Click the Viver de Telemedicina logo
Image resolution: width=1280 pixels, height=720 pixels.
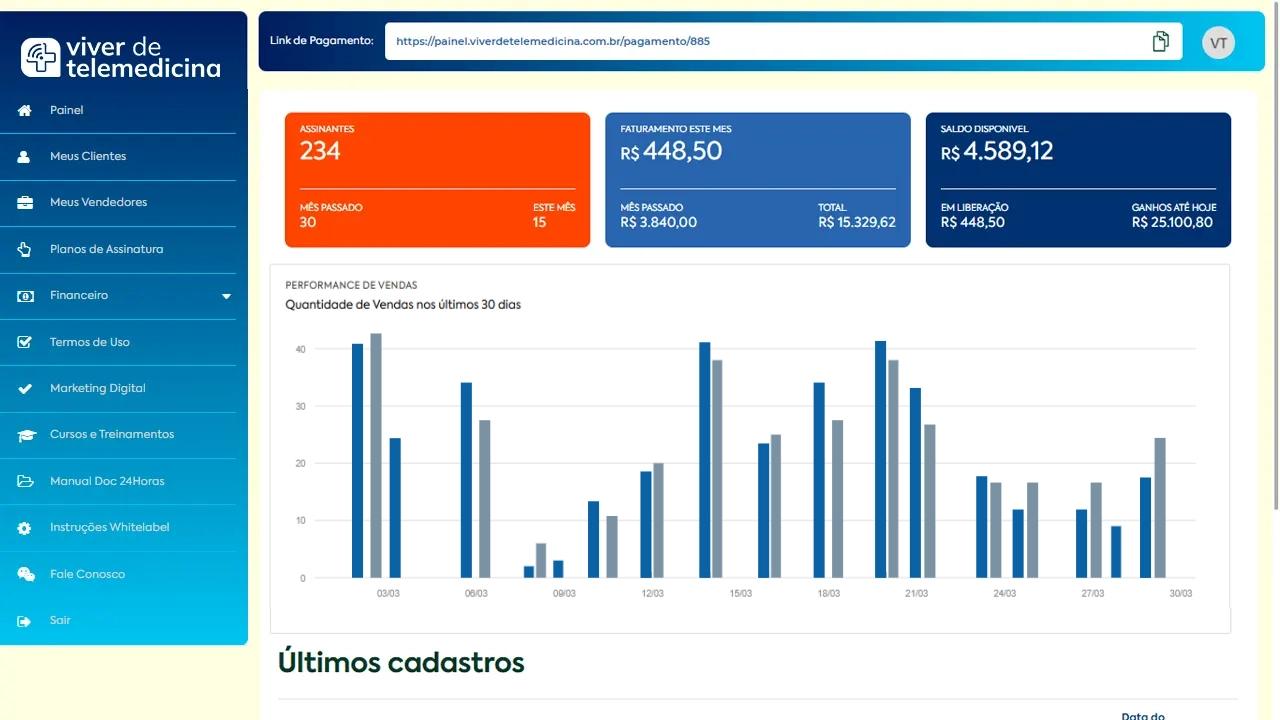[121, 58]
